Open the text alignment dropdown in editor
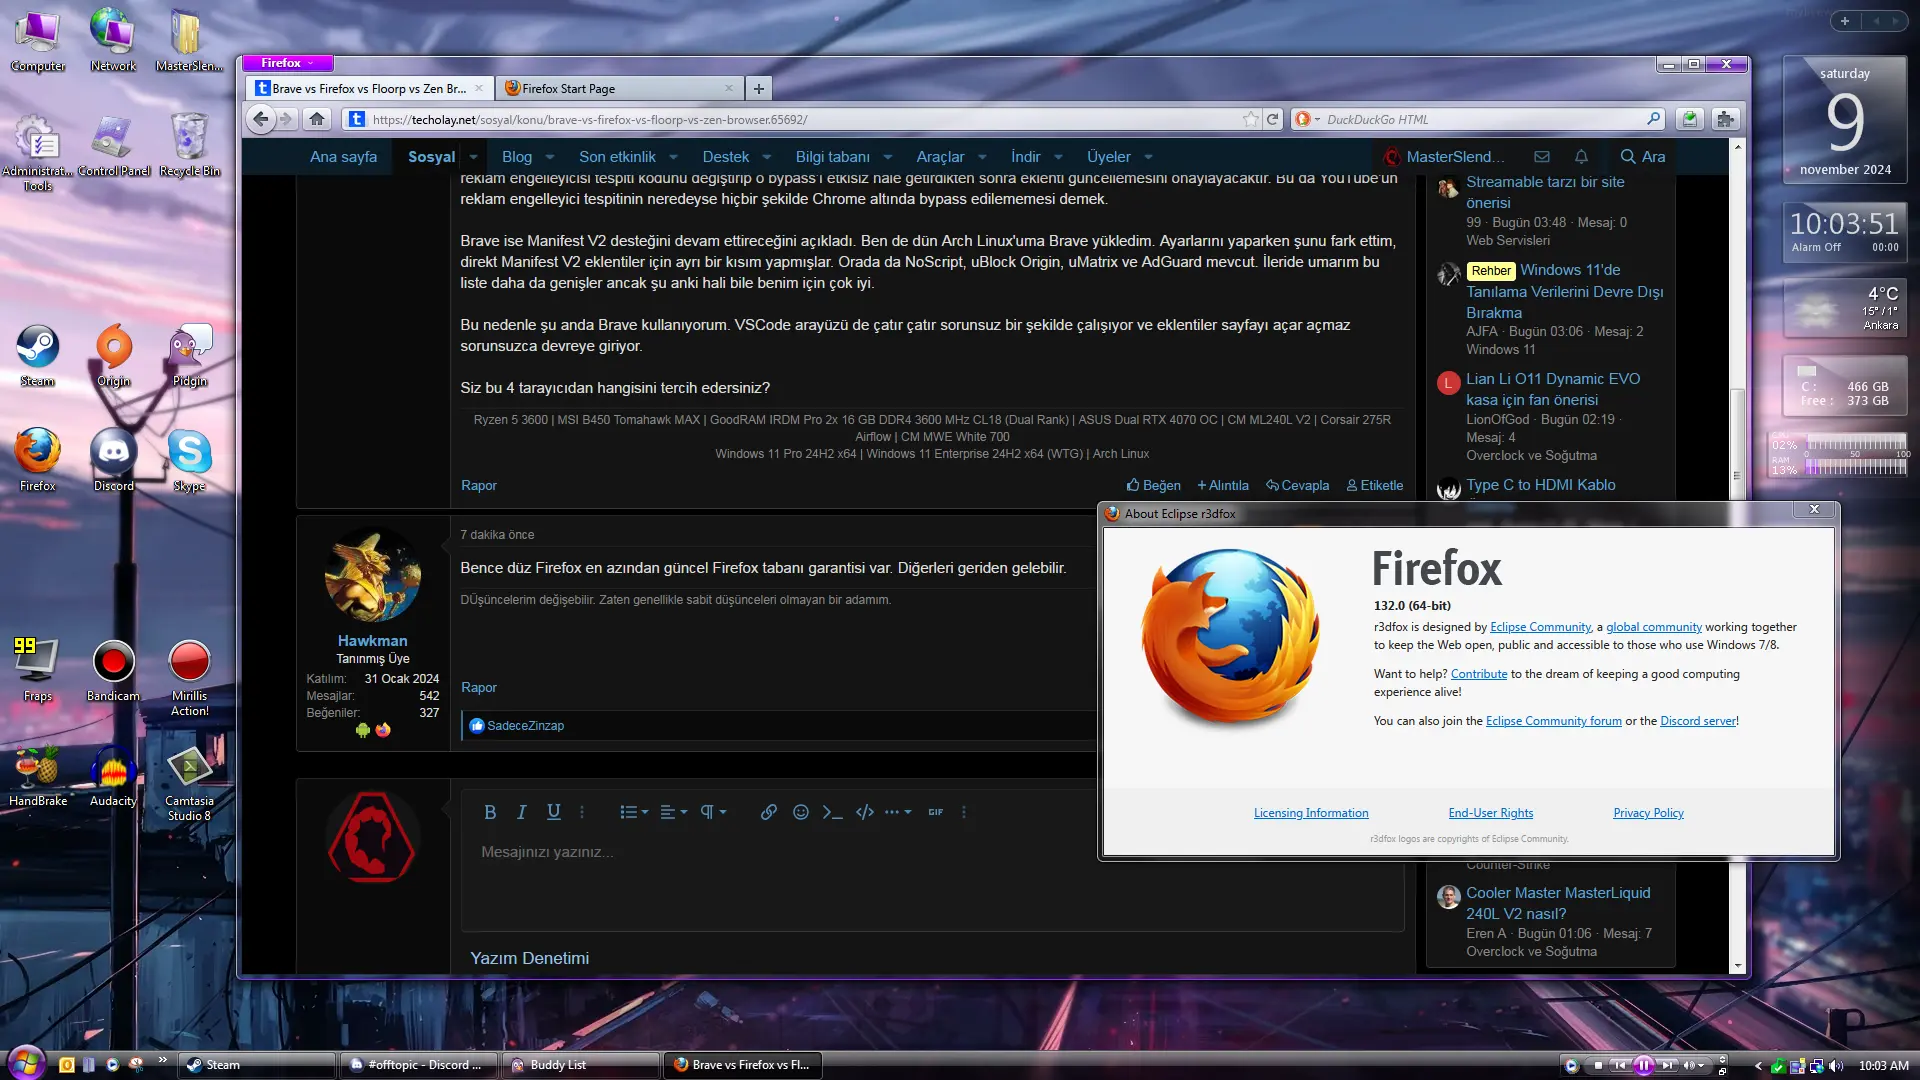Viewport: 1920px width, 1080px height. [674, 812]
